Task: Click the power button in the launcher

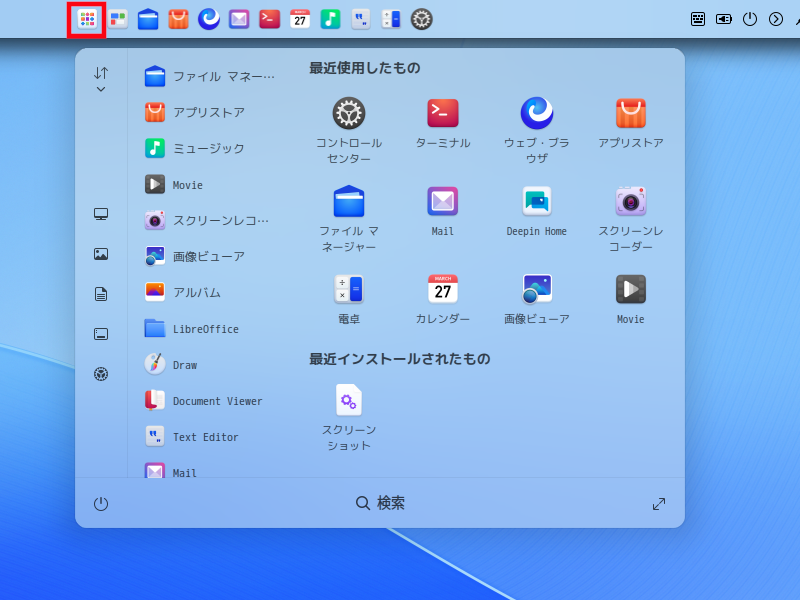Action: coord(101,504)
